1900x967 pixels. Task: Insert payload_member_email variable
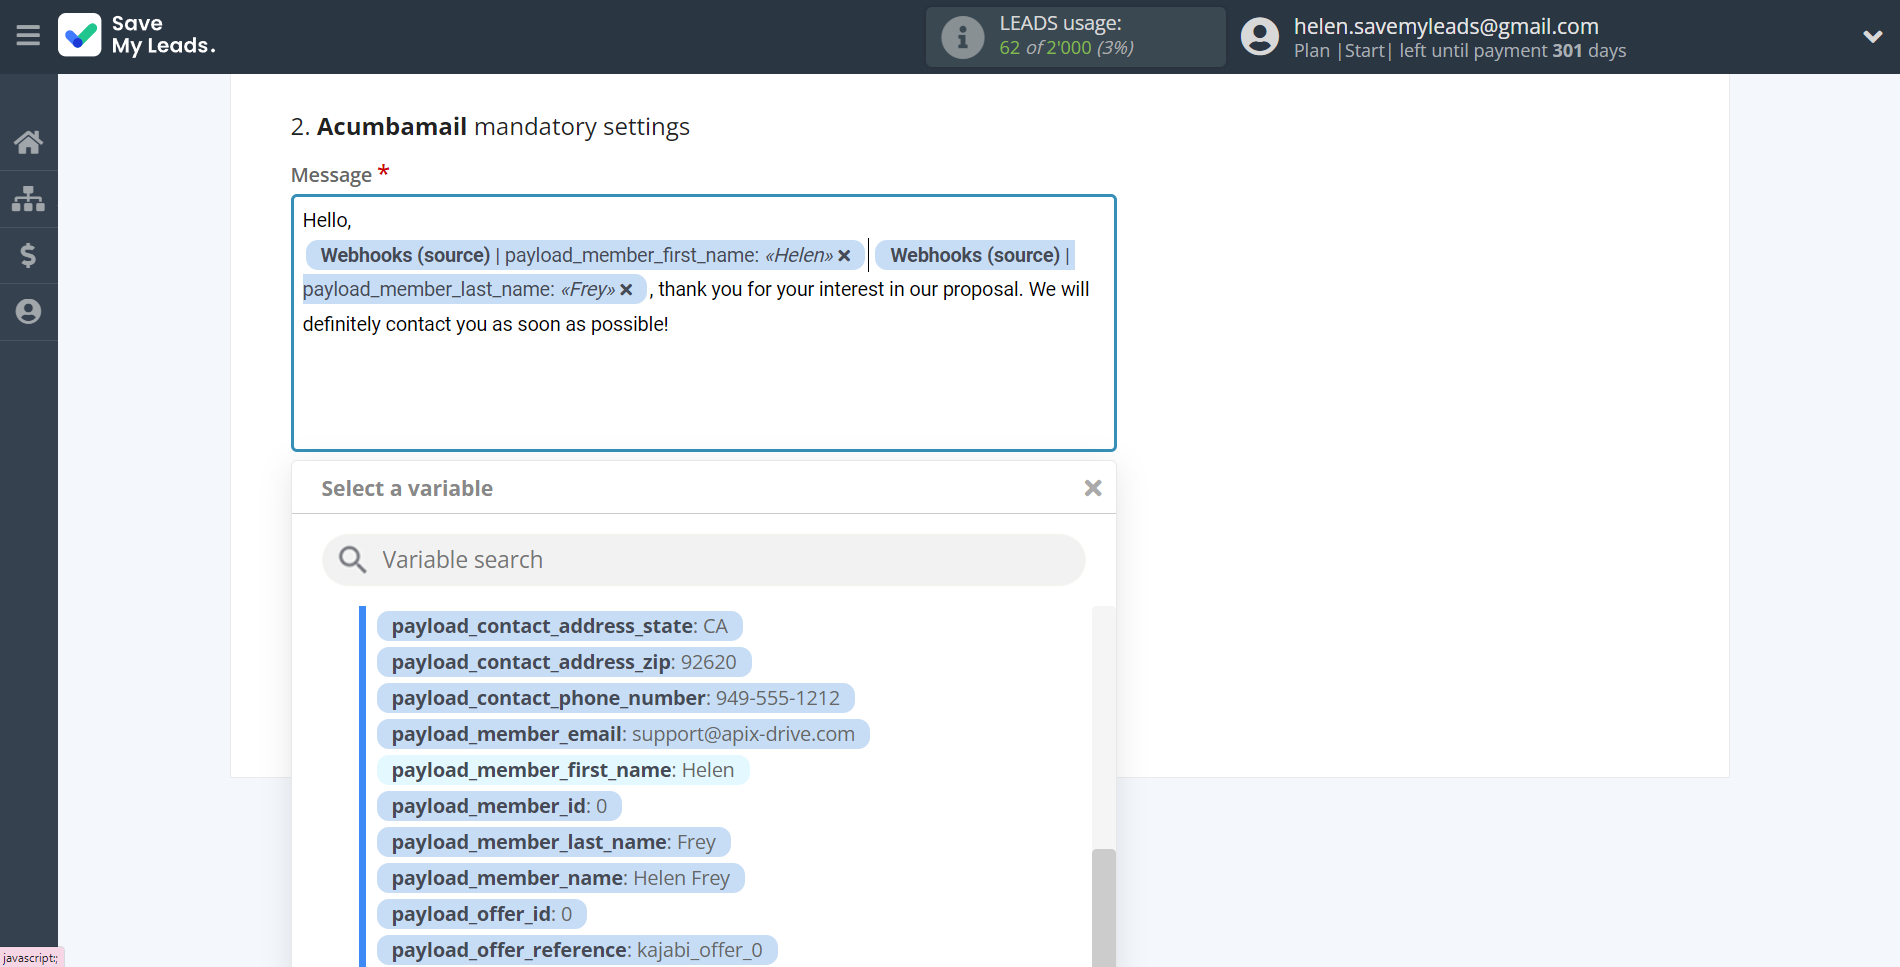click(x=623, y=734)
